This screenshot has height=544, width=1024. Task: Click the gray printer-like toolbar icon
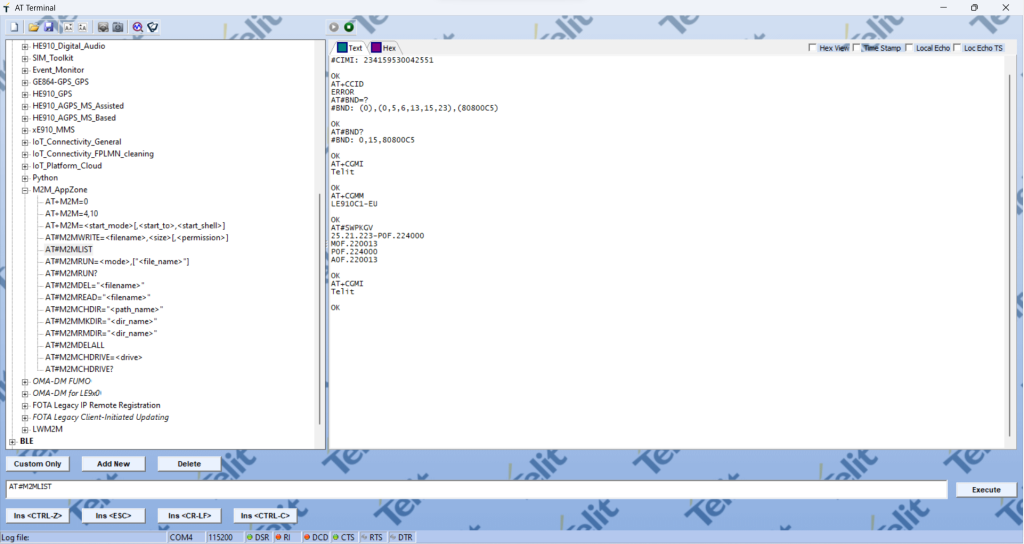point(103,27)
